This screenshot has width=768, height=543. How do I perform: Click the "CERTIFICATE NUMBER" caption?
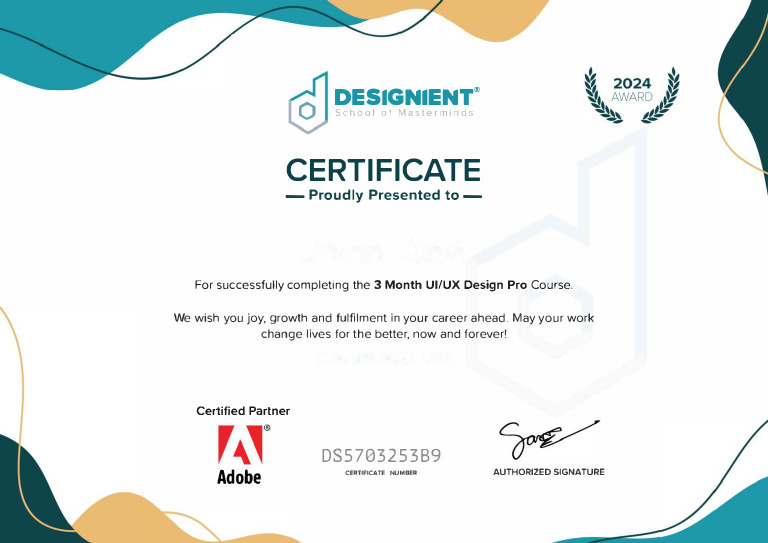[381, 472]
